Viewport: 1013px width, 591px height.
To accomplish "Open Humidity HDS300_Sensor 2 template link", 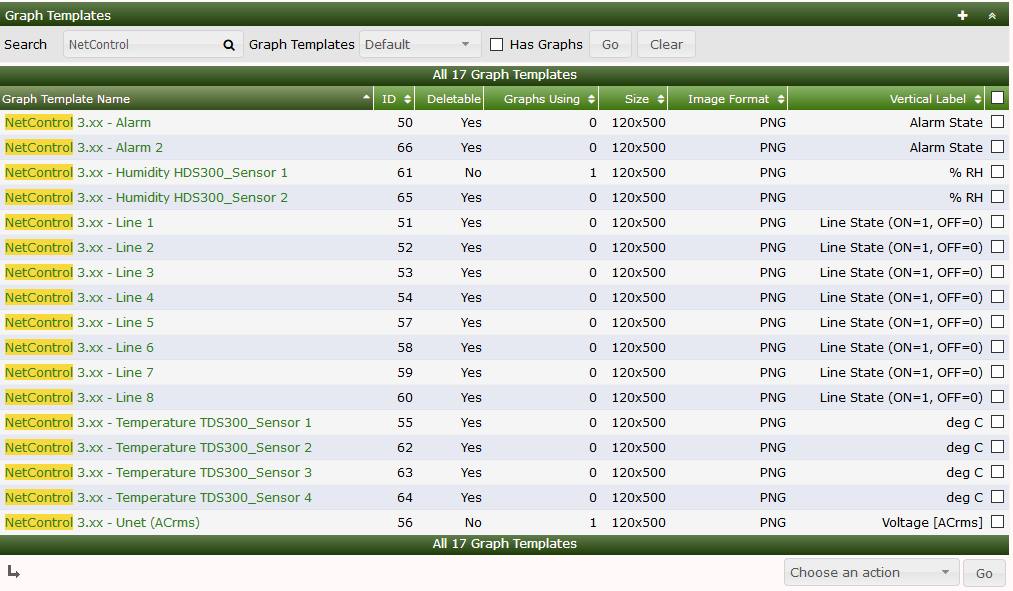I will point(146,198).
